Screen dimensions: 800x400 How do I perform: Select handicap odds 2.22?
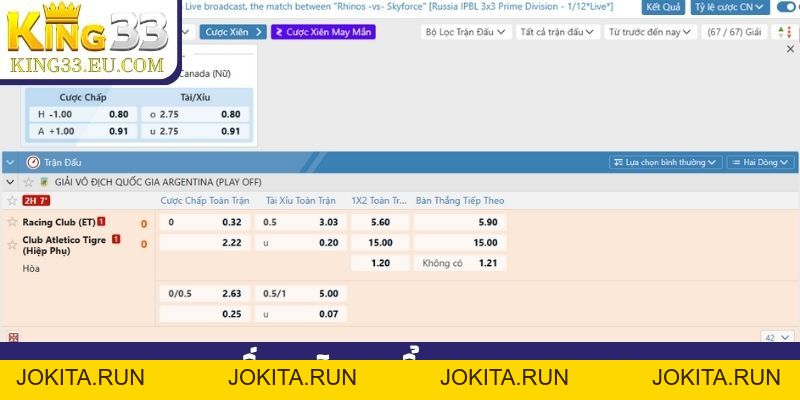(x=205, y=242)
